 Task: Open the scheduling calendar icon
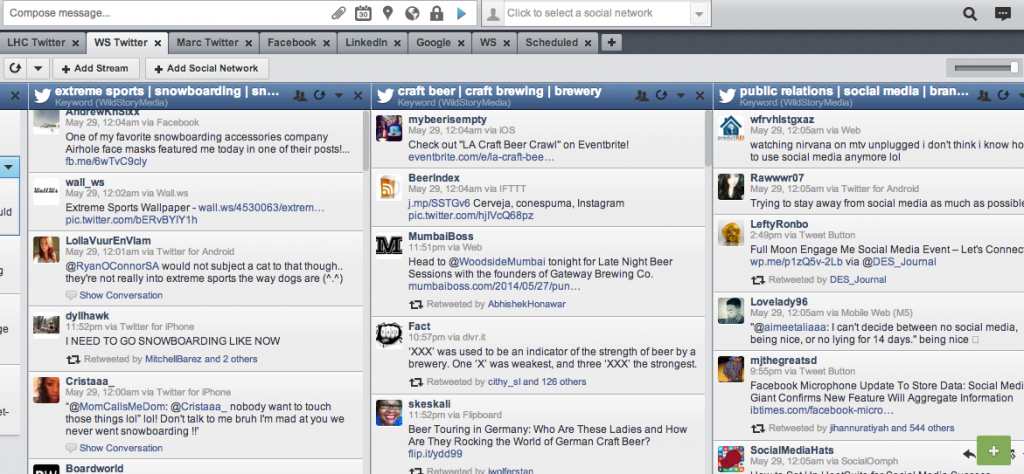(x=363, y=13)
